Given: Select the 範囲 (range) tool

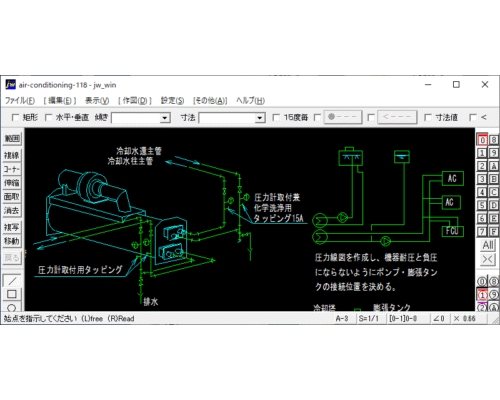Looking at the screenshot, I should [x=12, y=139].
